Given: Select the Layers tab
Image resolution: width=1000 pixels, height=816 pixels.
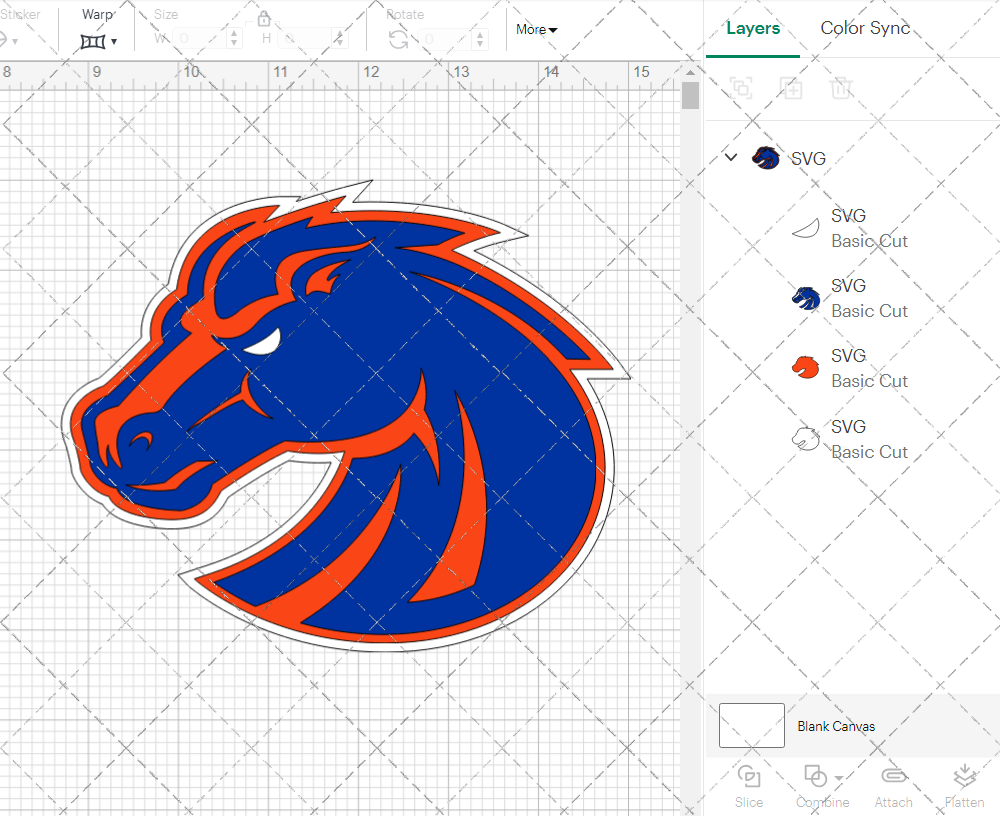Looking at the screenshot, I should (x=753, y=28).
